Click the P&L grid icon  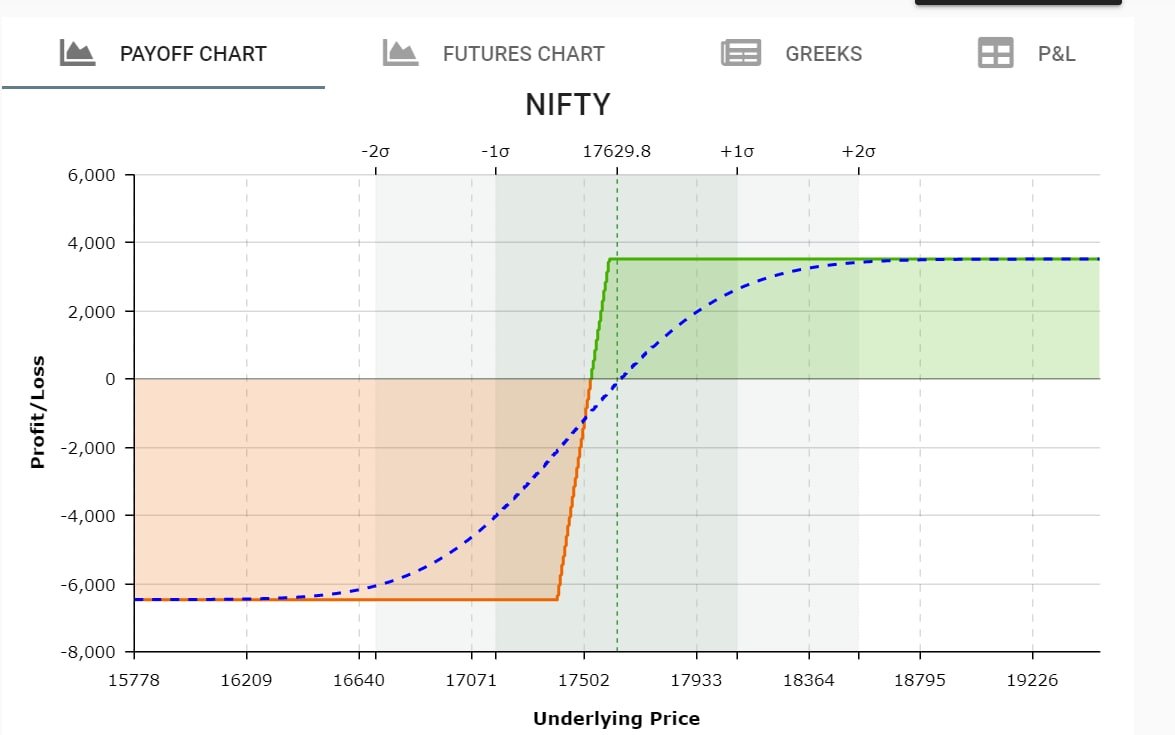click(x=995, y=53)
